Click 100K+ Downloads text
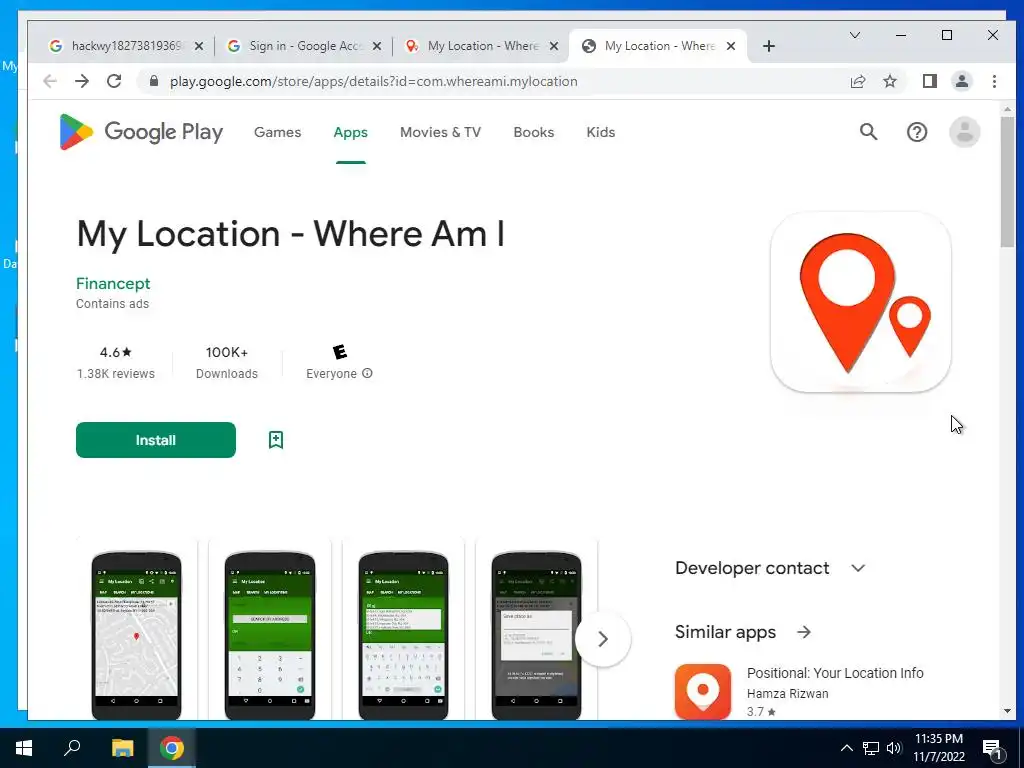 pyautogui.click(x=227, y=362)
